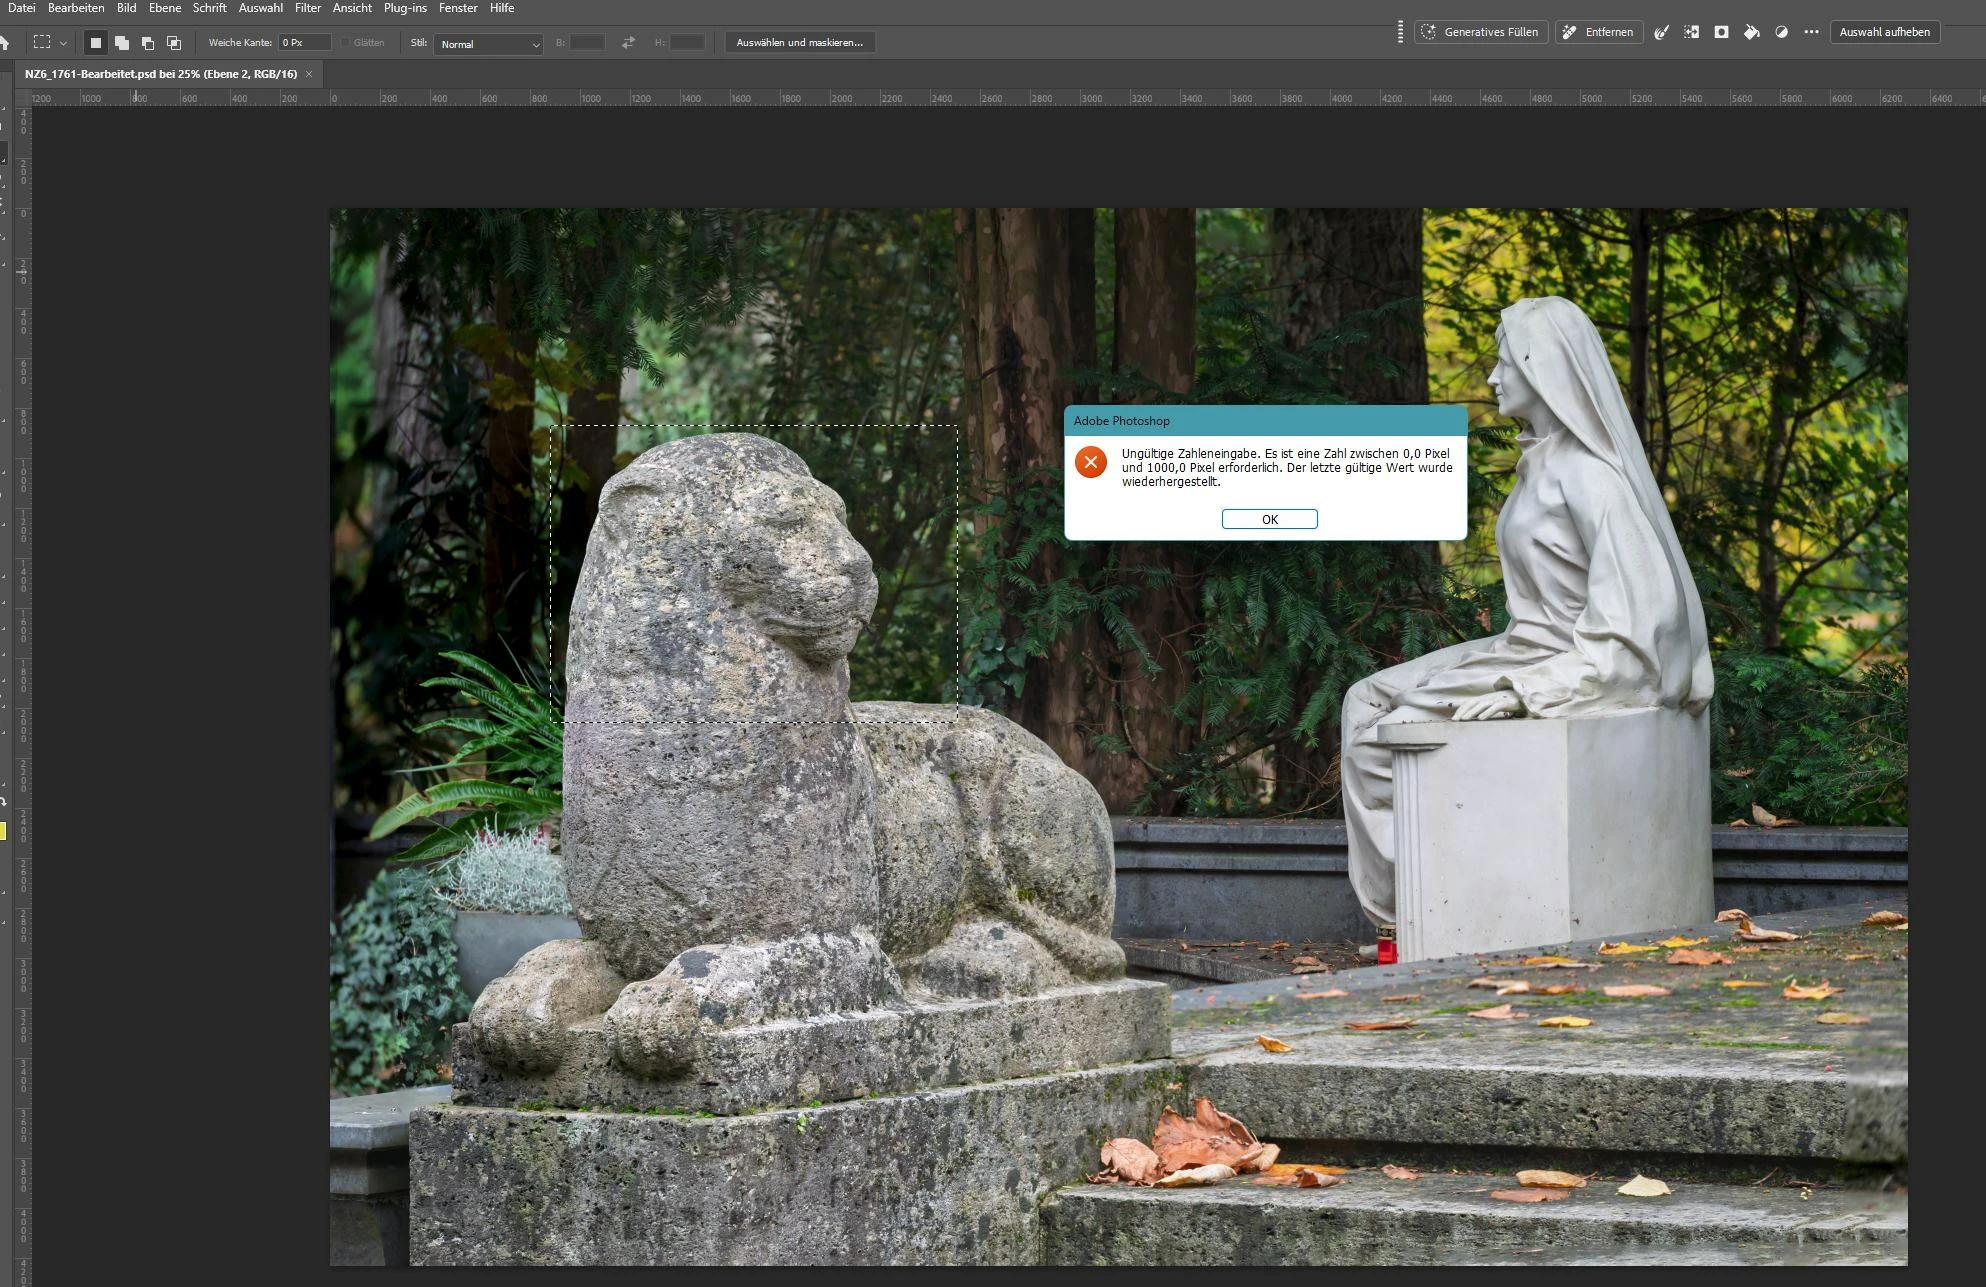Click the adjustment layer half-circle icon
The image size is (1986, 1287).
tap(1781, 32)
